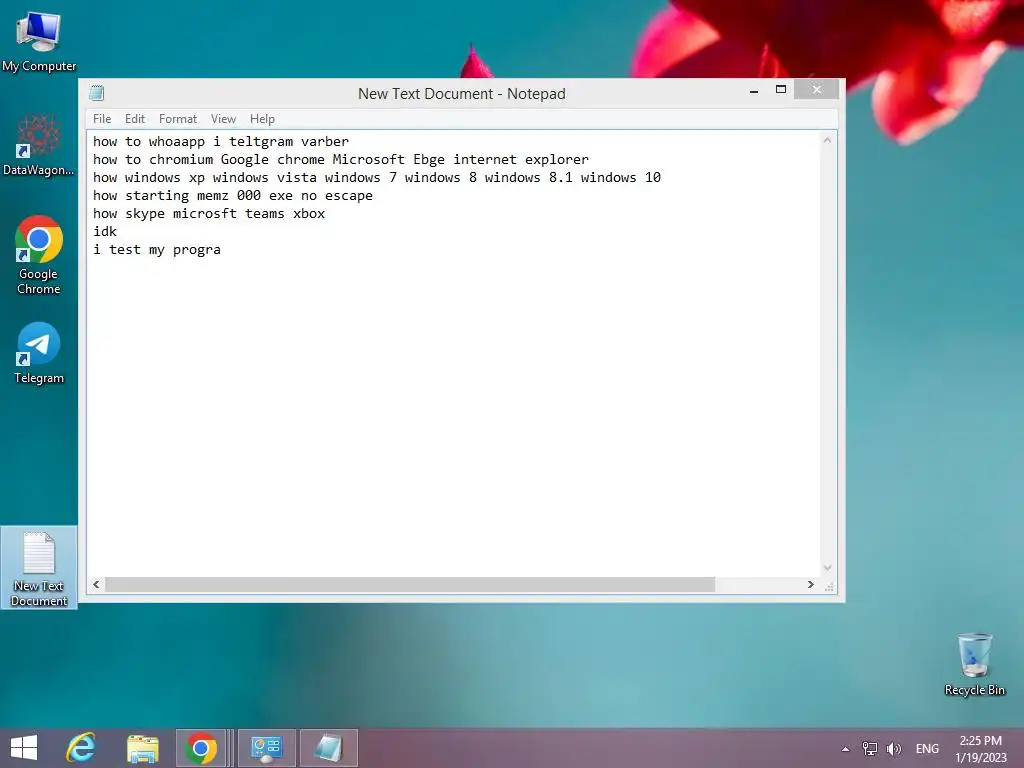Open the network tray icon

pos(870,748)
